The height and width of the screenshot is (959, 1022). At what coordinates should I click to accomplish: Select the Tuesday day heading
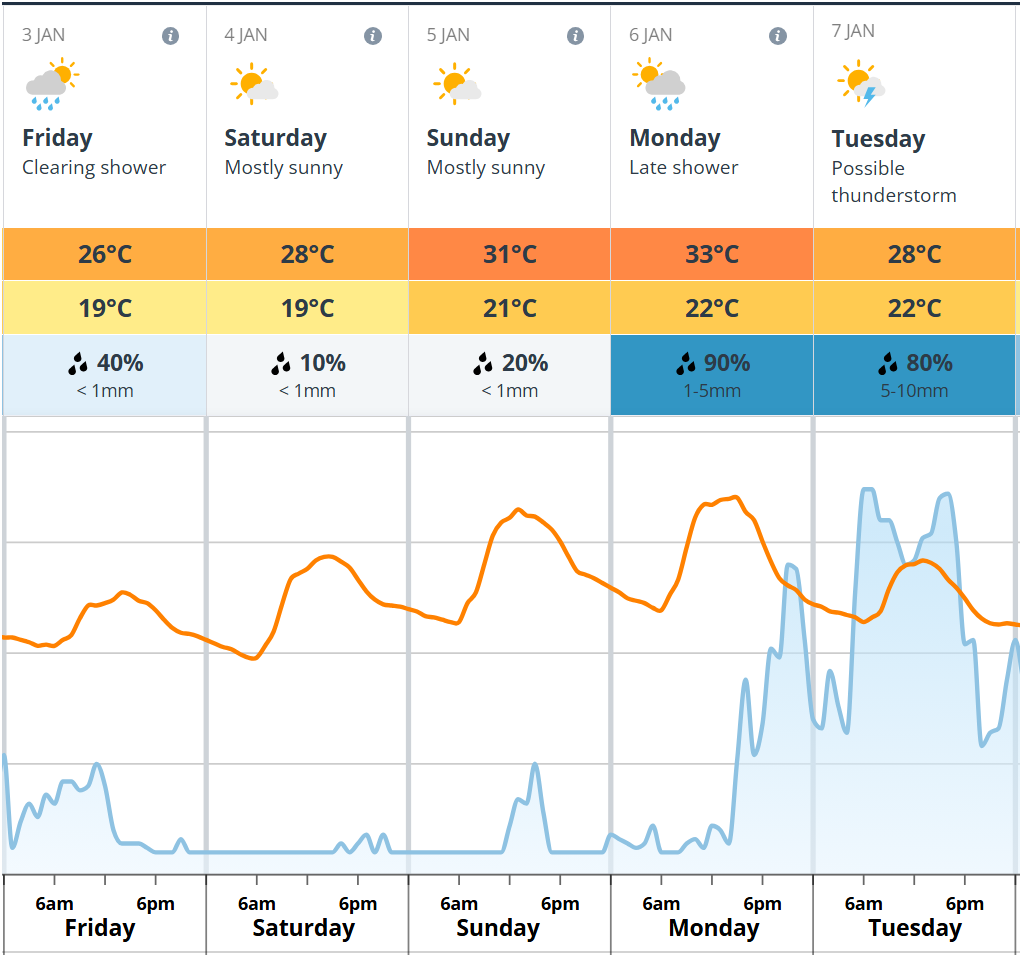click(878, 139)
